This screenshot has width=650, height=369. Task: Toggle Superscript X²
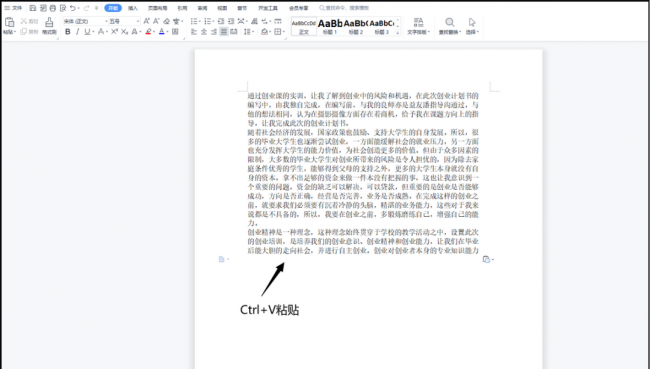tap(114, 32)
